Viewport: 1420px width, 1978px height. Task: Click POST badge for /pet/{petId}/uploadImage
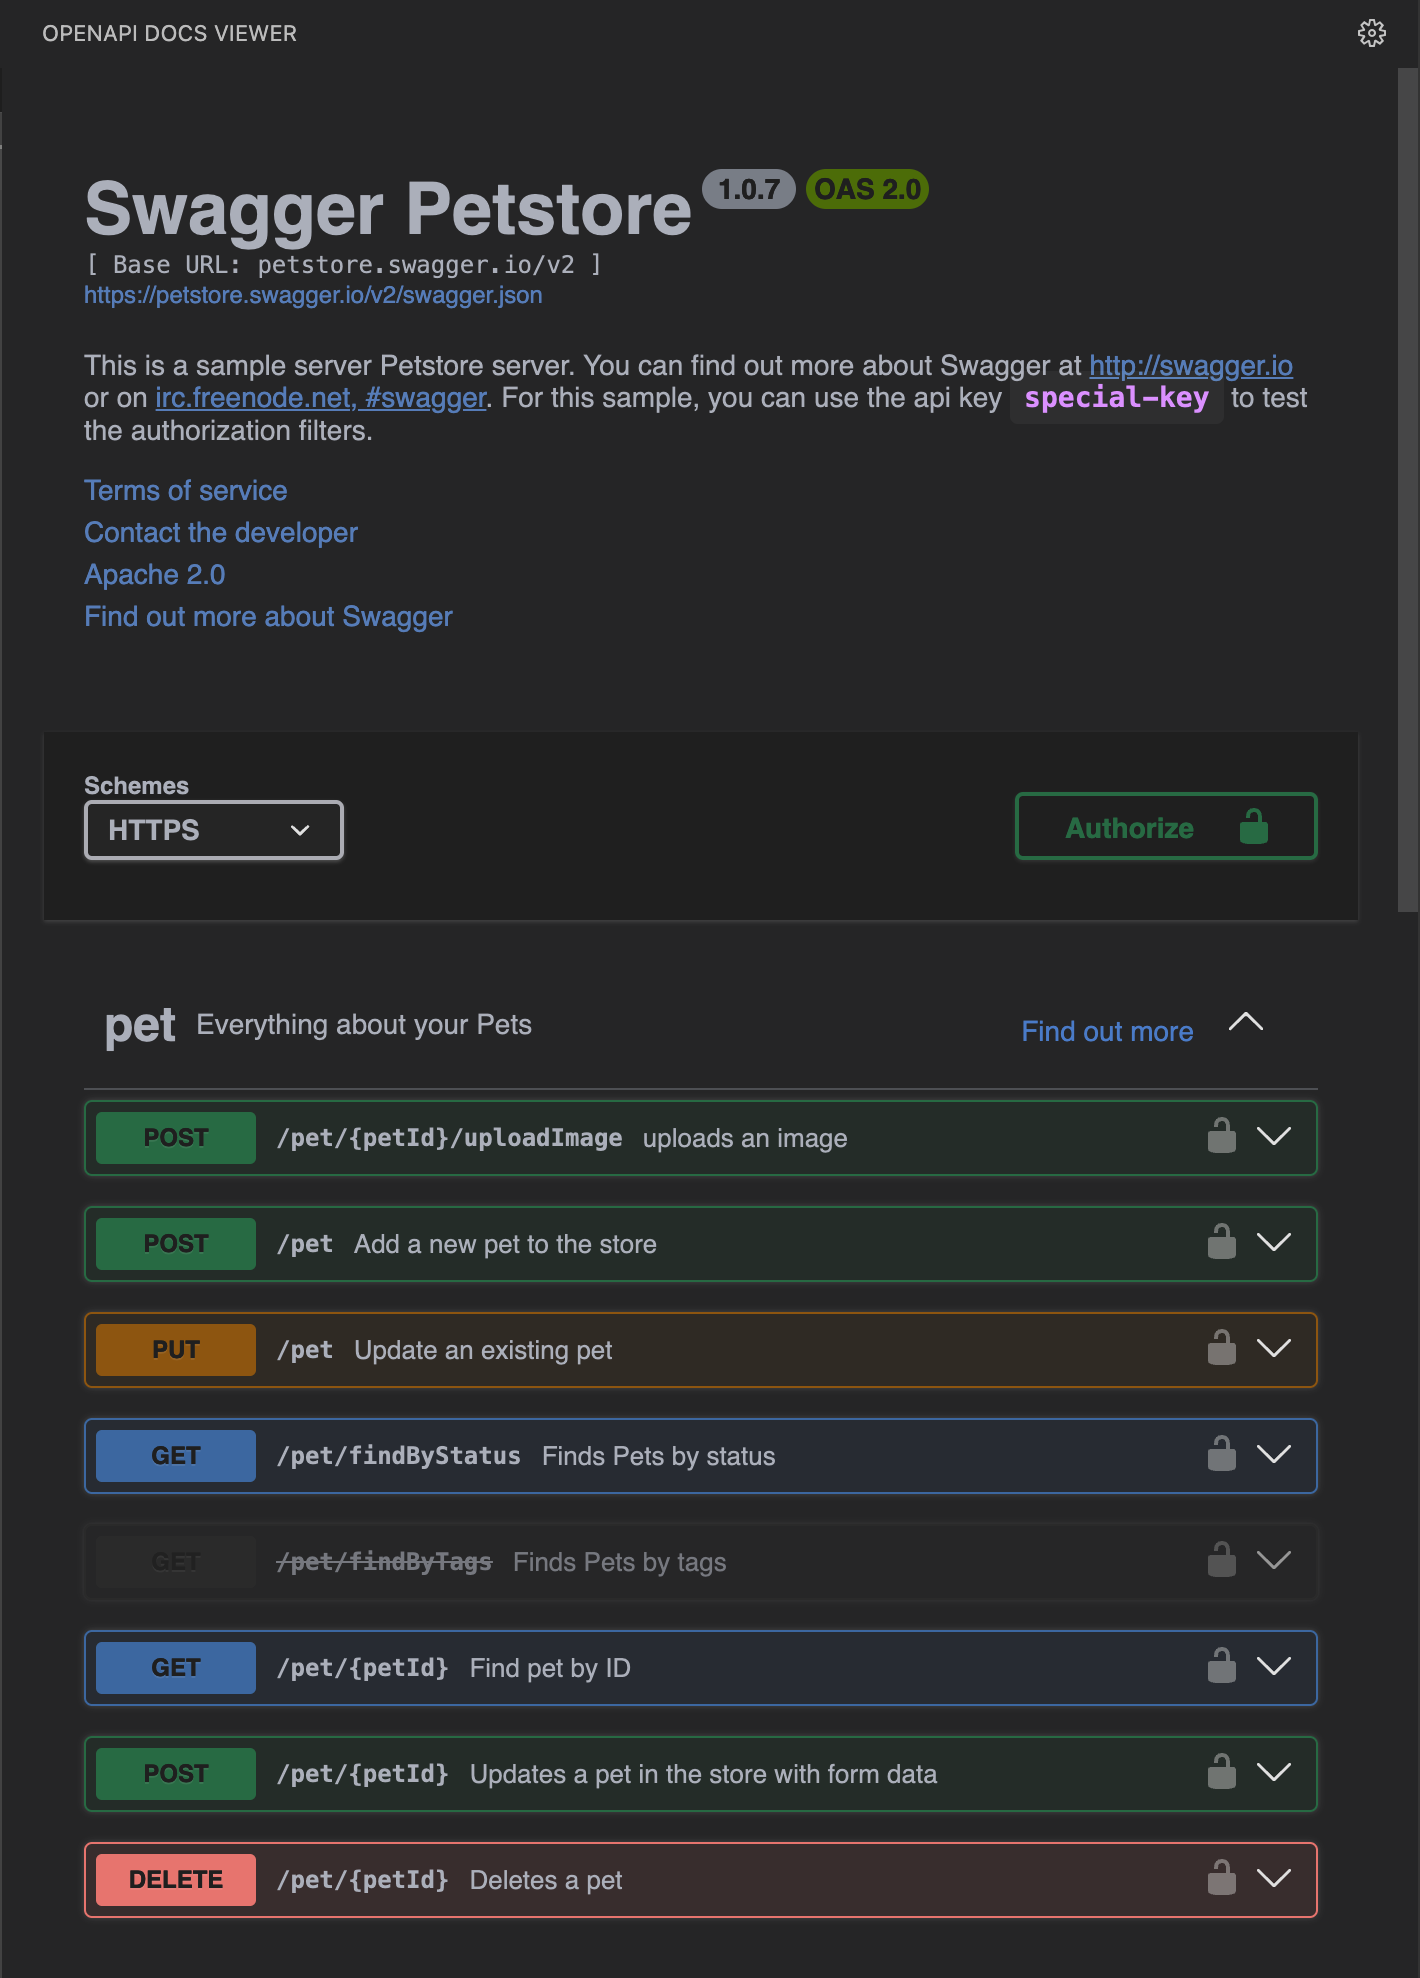coord(176,1138)
